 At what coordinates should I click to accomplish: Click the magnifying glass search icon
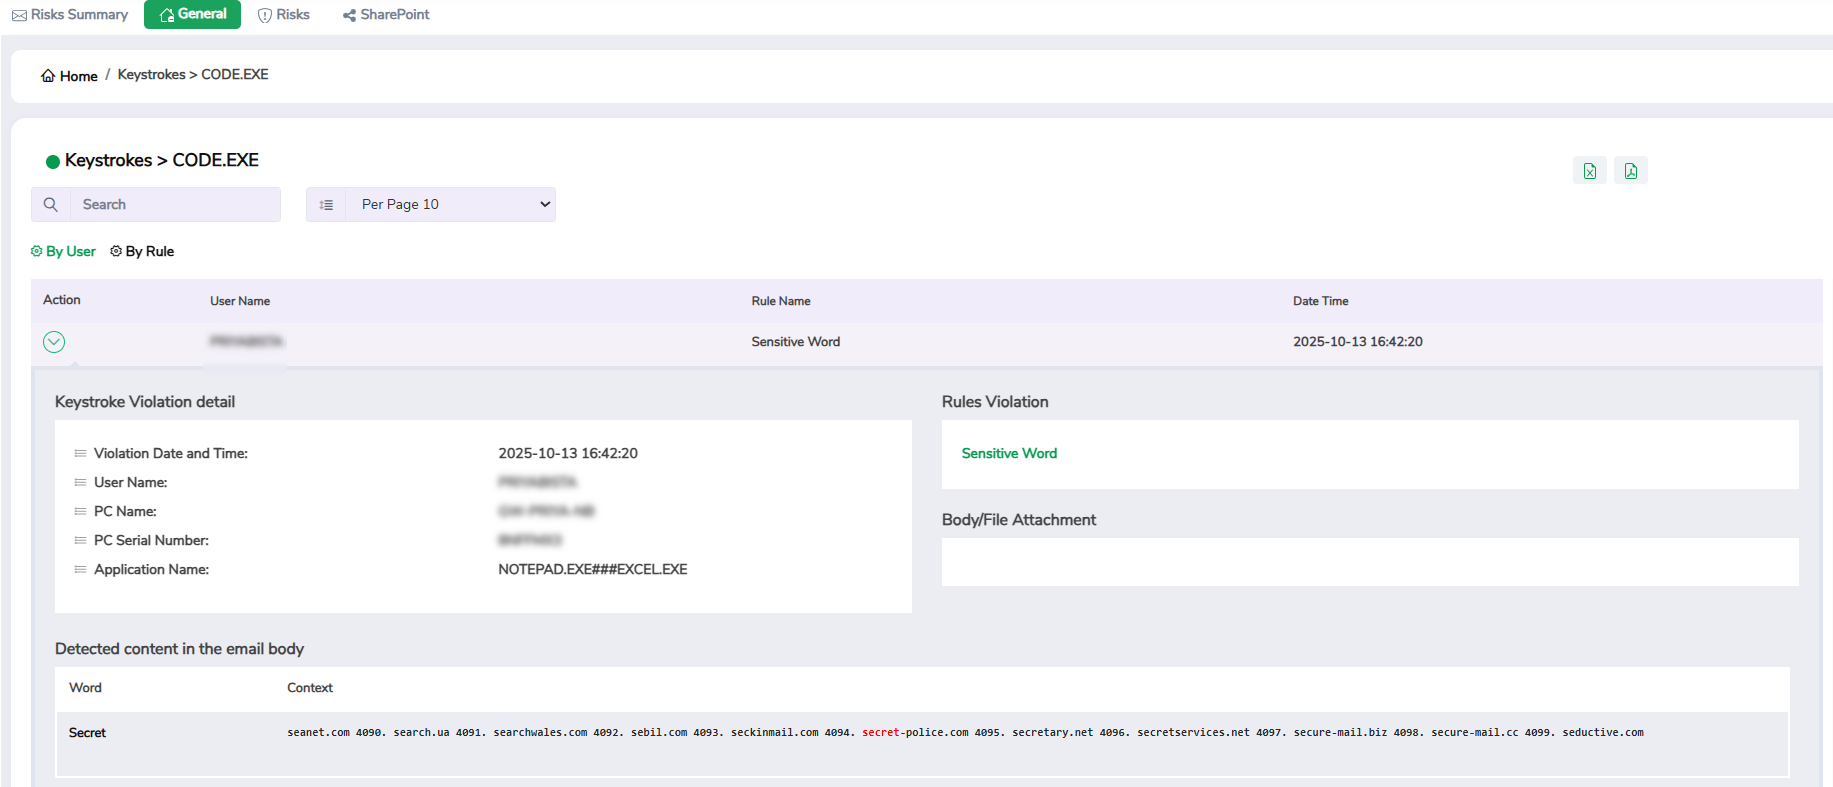(x=51, y=205)
